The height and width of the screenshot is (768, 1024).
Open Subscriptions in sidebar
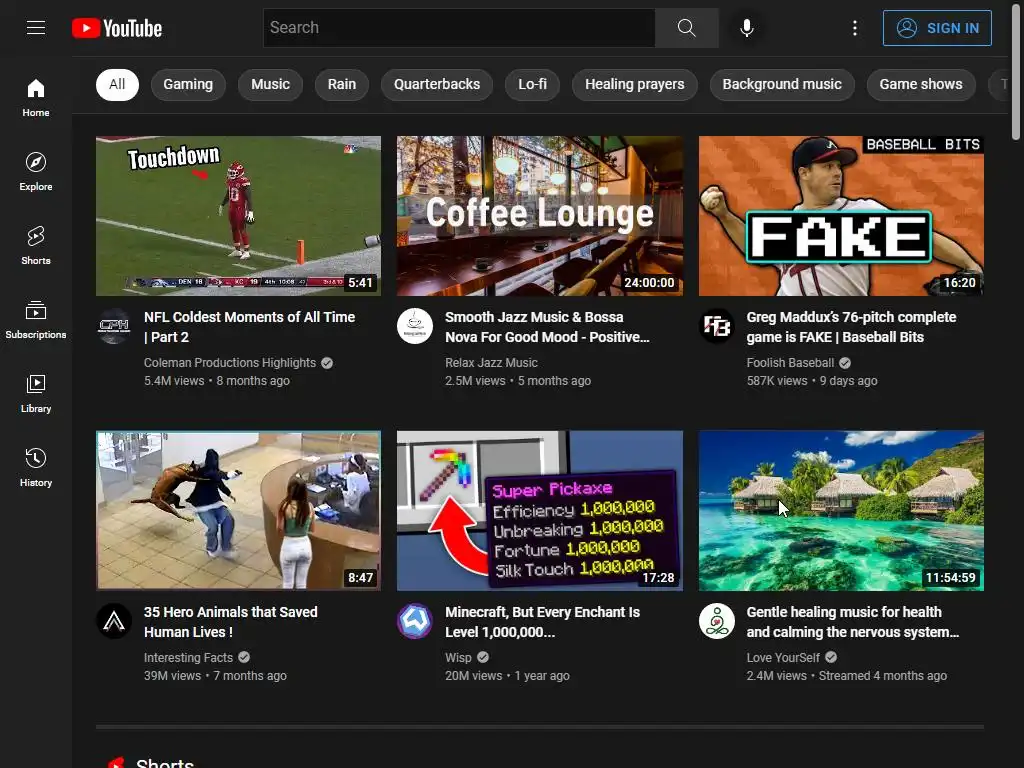coord(36,319)
